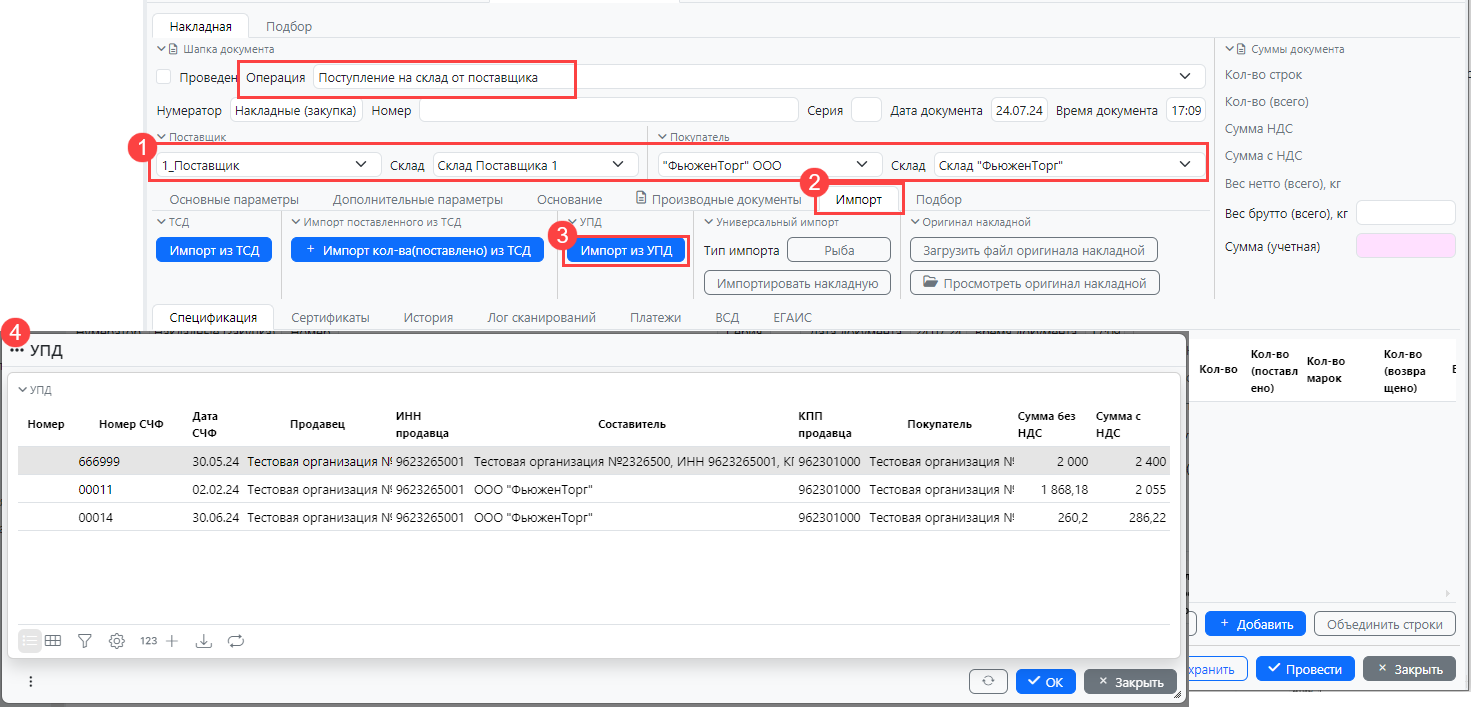Click the download icon in УПД toolbar

pyautogui.click(x=204, y=641)
